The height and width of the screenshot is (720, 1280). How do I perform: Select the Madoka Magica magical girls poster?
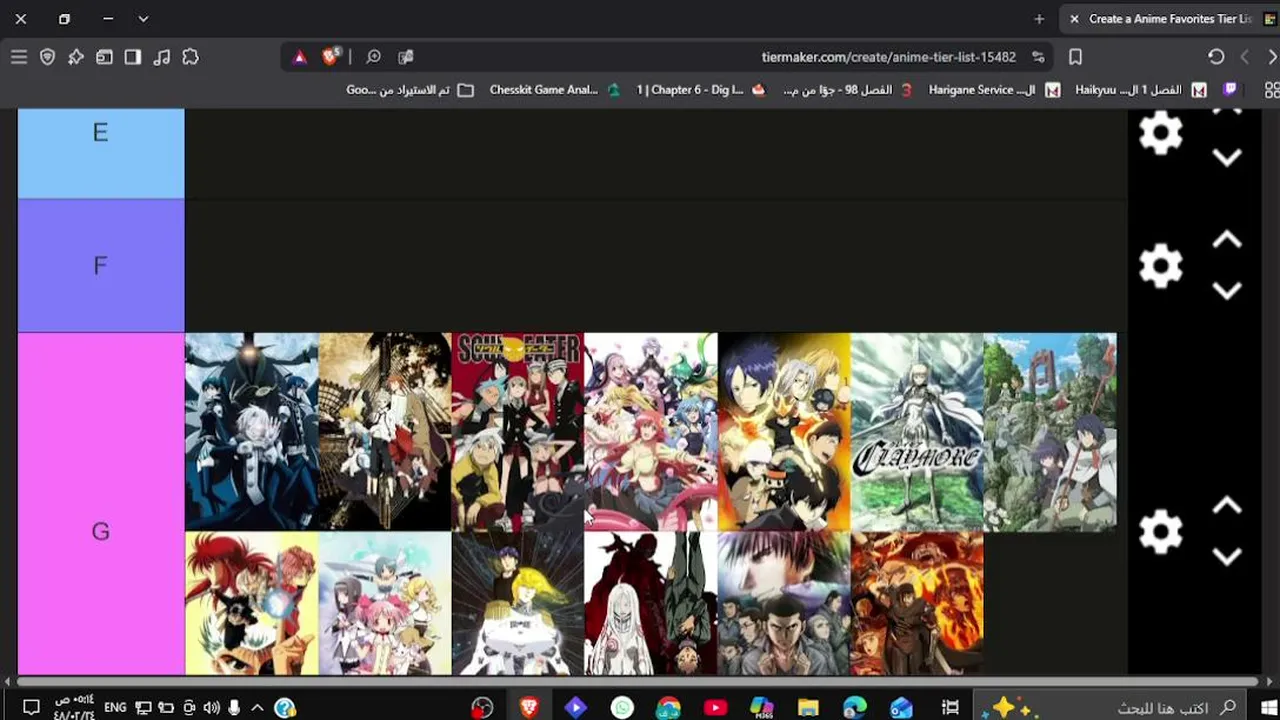click(x=385, y=604)
